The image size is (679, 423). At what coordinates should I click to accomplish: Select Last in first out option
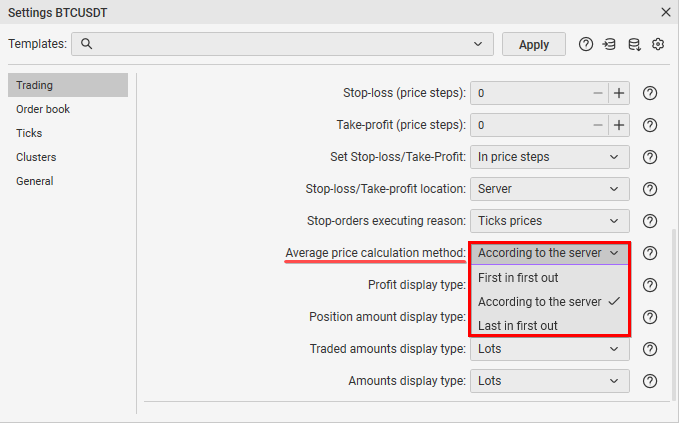point(550,325)
